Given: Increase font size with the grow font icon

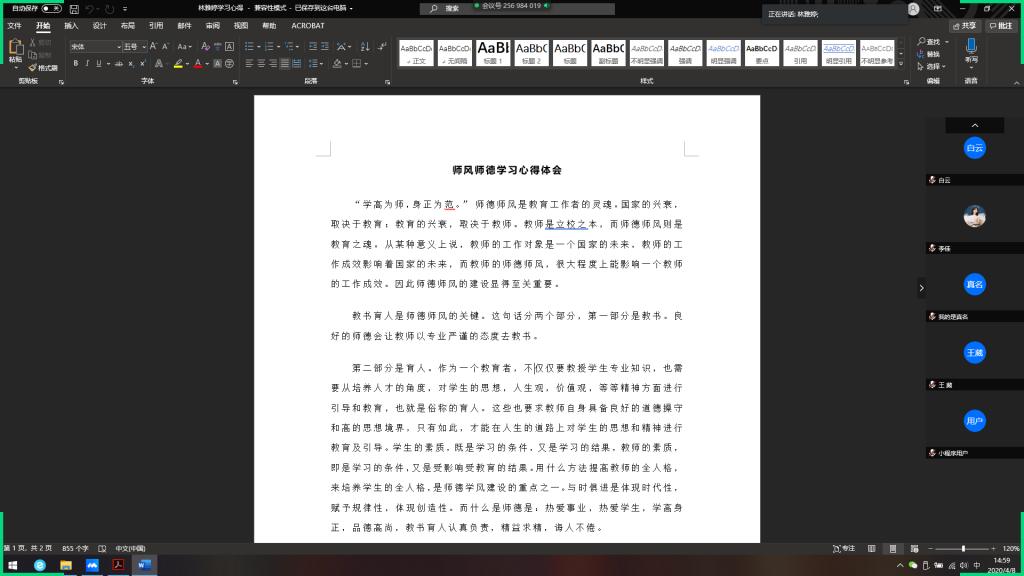Looking at the screenshot, I should (x=153, y=46).
